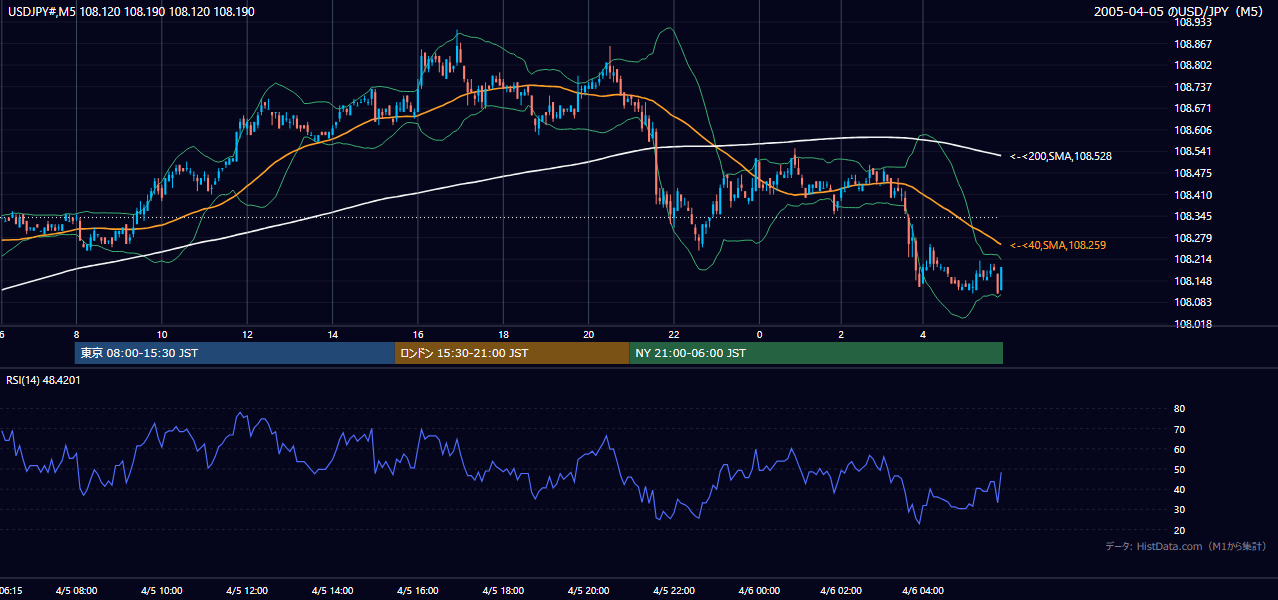This screenshot has height=600, width=1278.
Task: Click RSI scale value 60
Action: 1179,449
